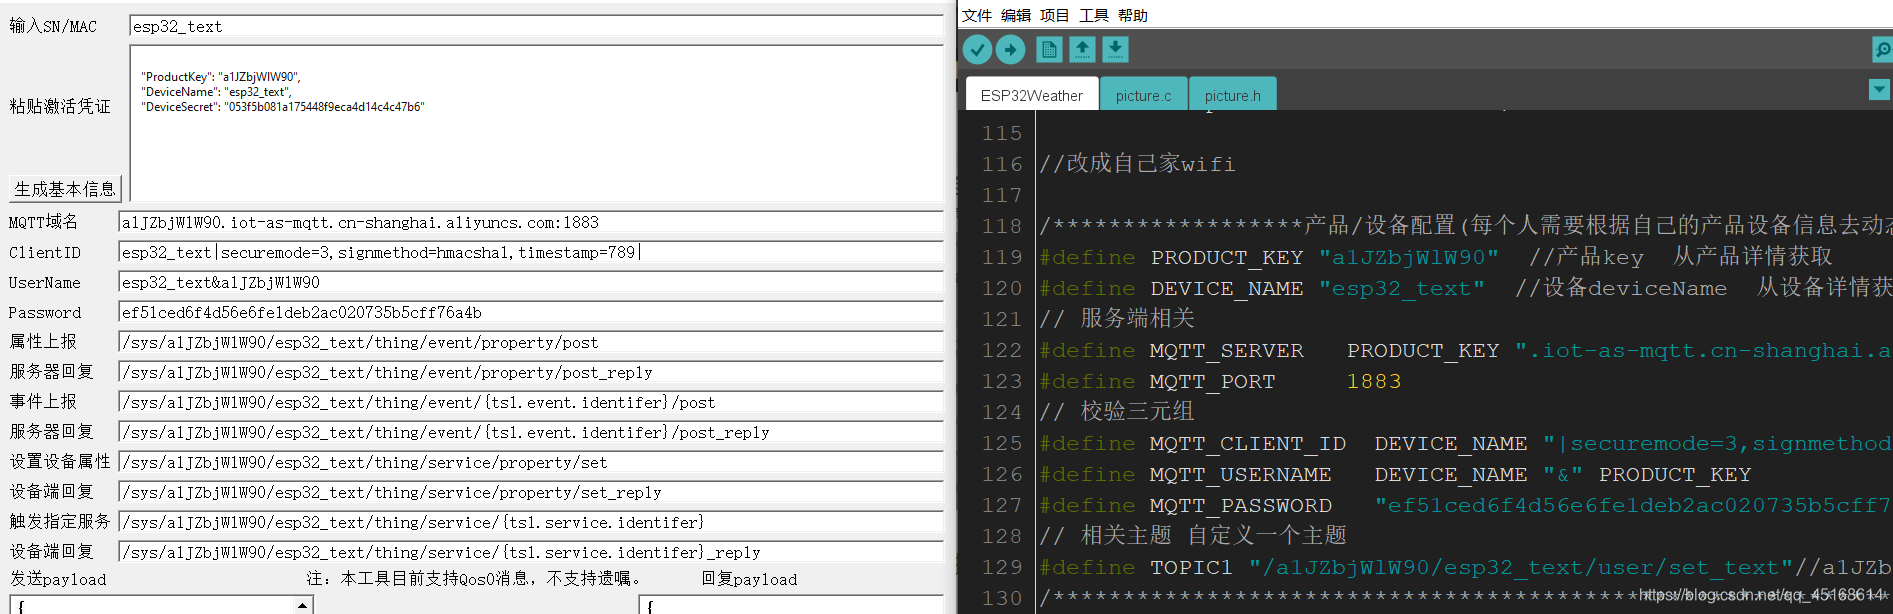This screenshot has height=614, width=1893.
Task: Click code line 125 MQTT_CLIENT_ID define
Action: [x=1465, y=443]
